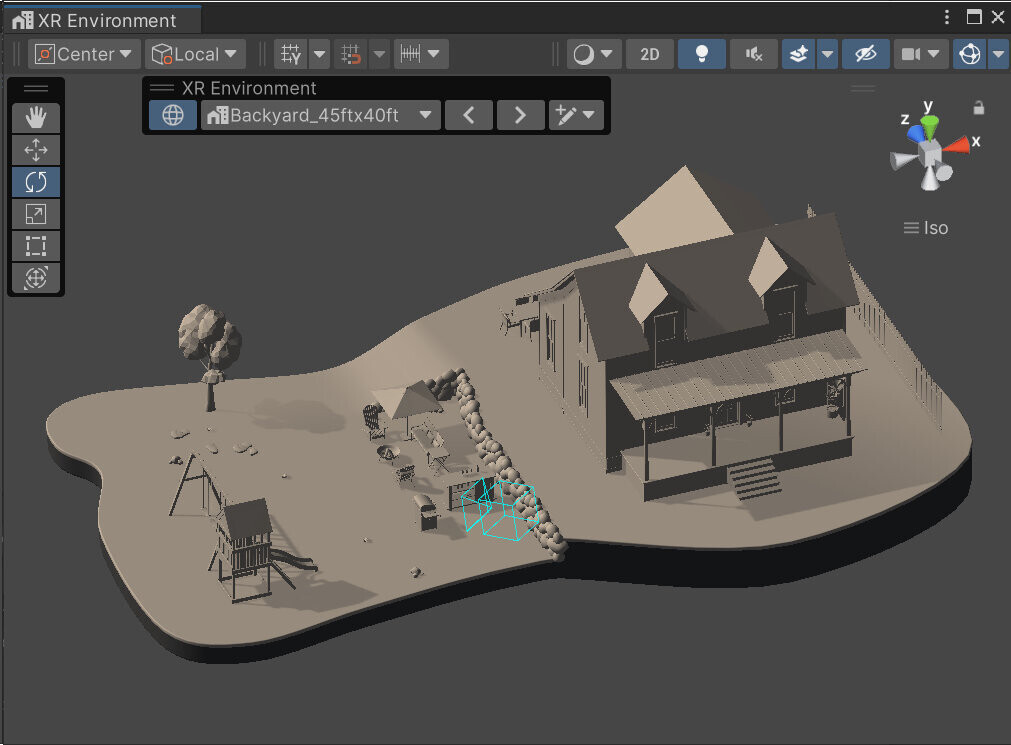The image size is (1011, 745).
Task: Open snap increment settings dropdown
Action: tap(420, 54)
